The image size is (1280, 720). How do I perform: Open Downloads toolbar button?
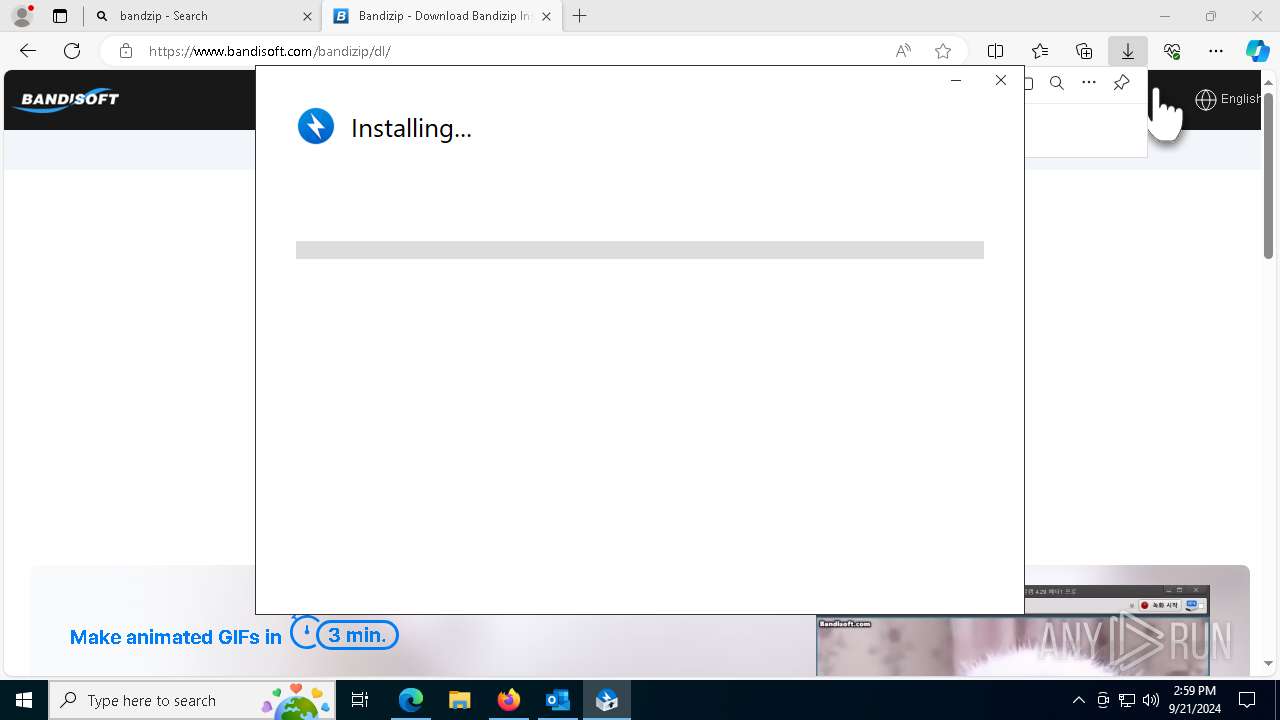point(1128,51)
